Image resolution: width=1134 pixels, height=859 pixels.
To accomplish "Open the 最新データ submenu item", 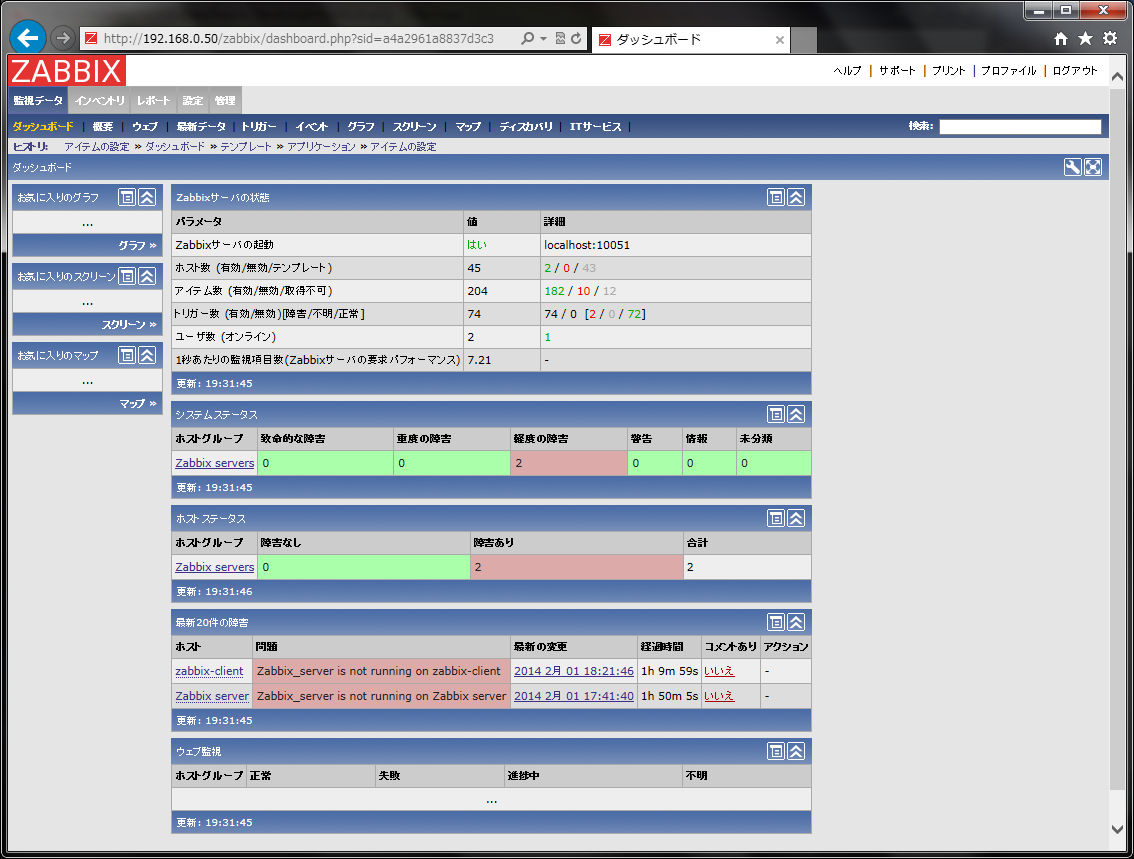I will [201, 127].
